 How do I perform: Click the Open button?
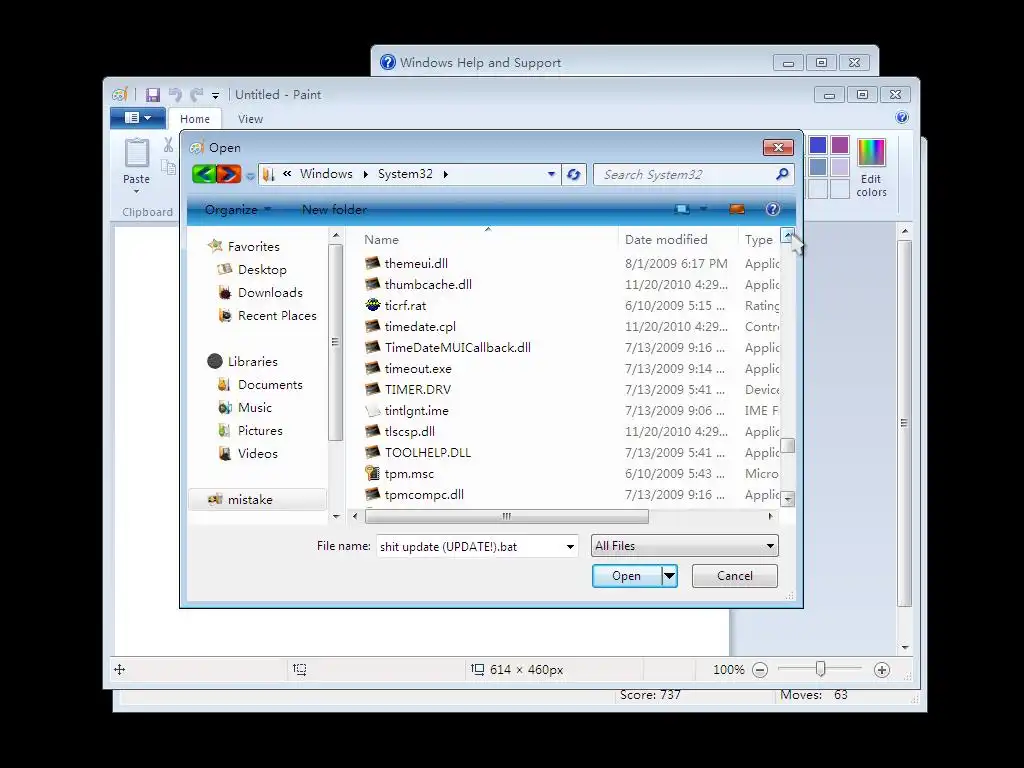tap(626, 576)
